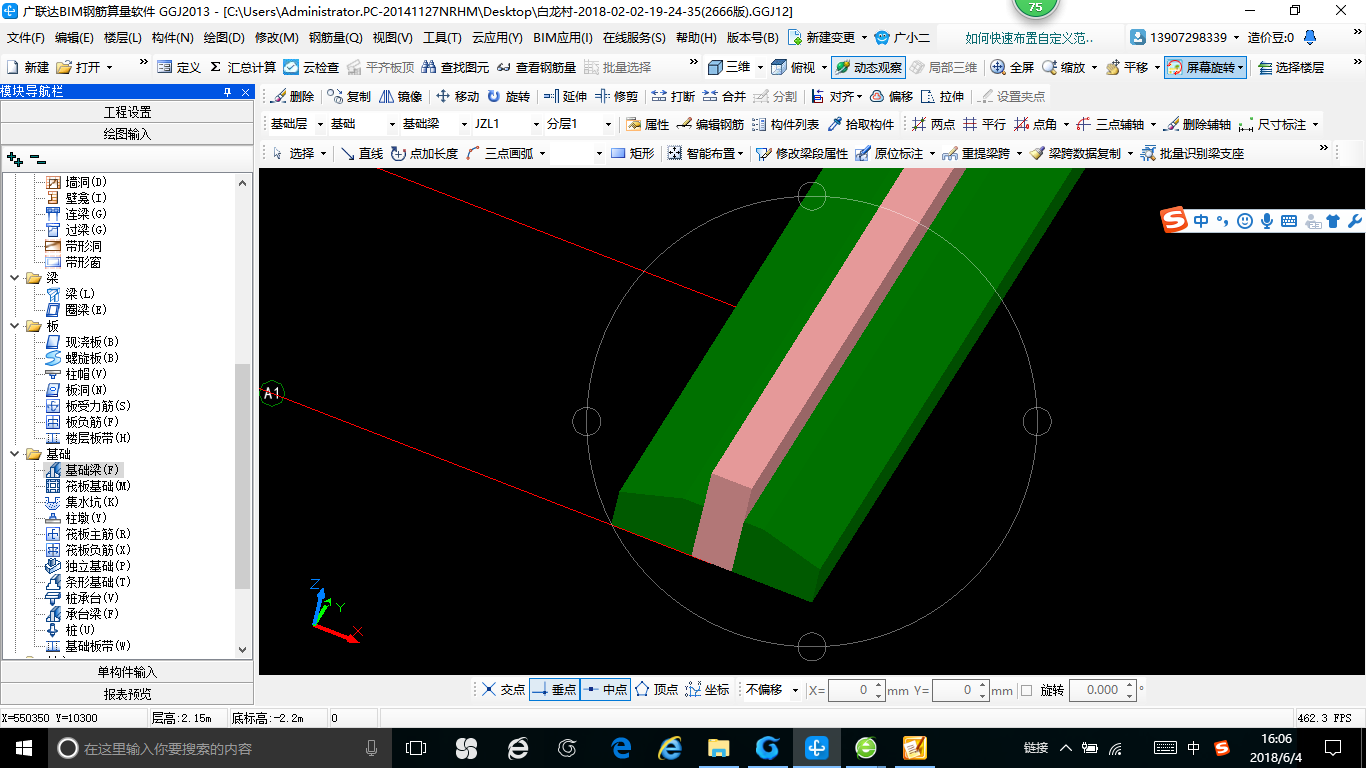The width and height of the screenshot is (1366, 768).
Task: Click 批量识别梁支座 batch support tool
Action: click(1191, 154)
